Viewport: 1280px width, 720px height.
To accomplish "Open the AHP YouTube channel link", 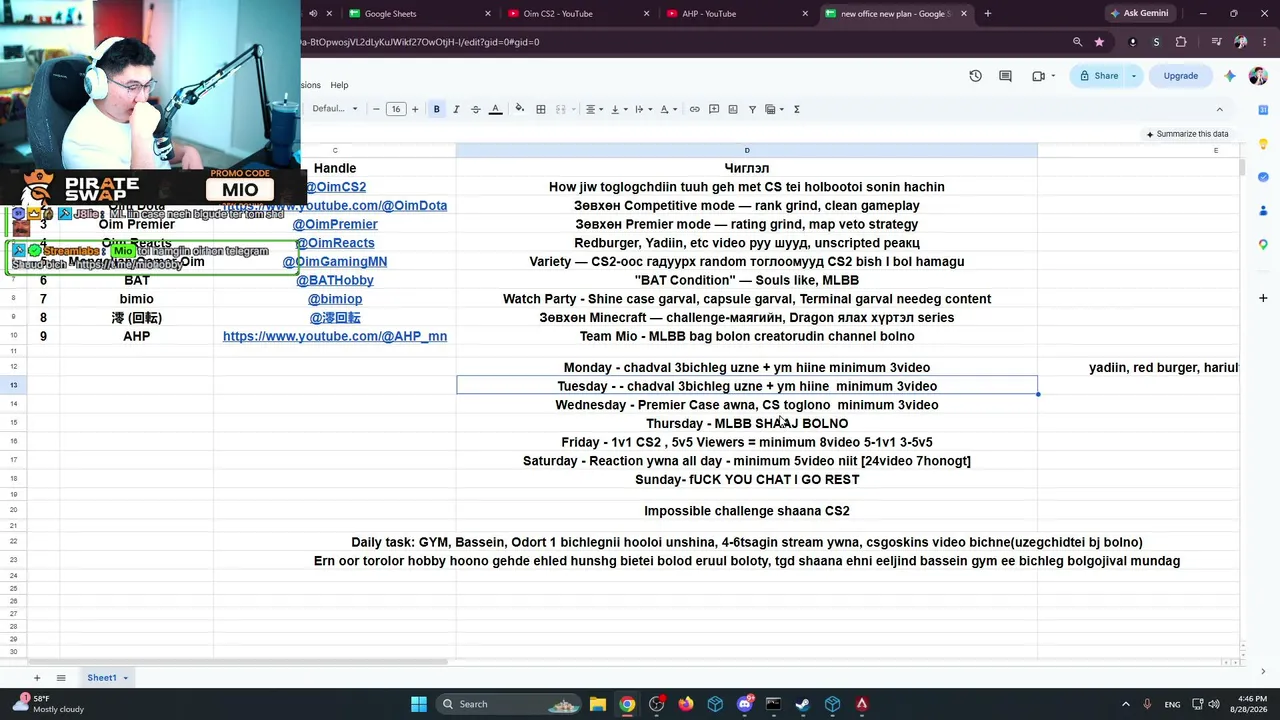I will coord(335,337).
